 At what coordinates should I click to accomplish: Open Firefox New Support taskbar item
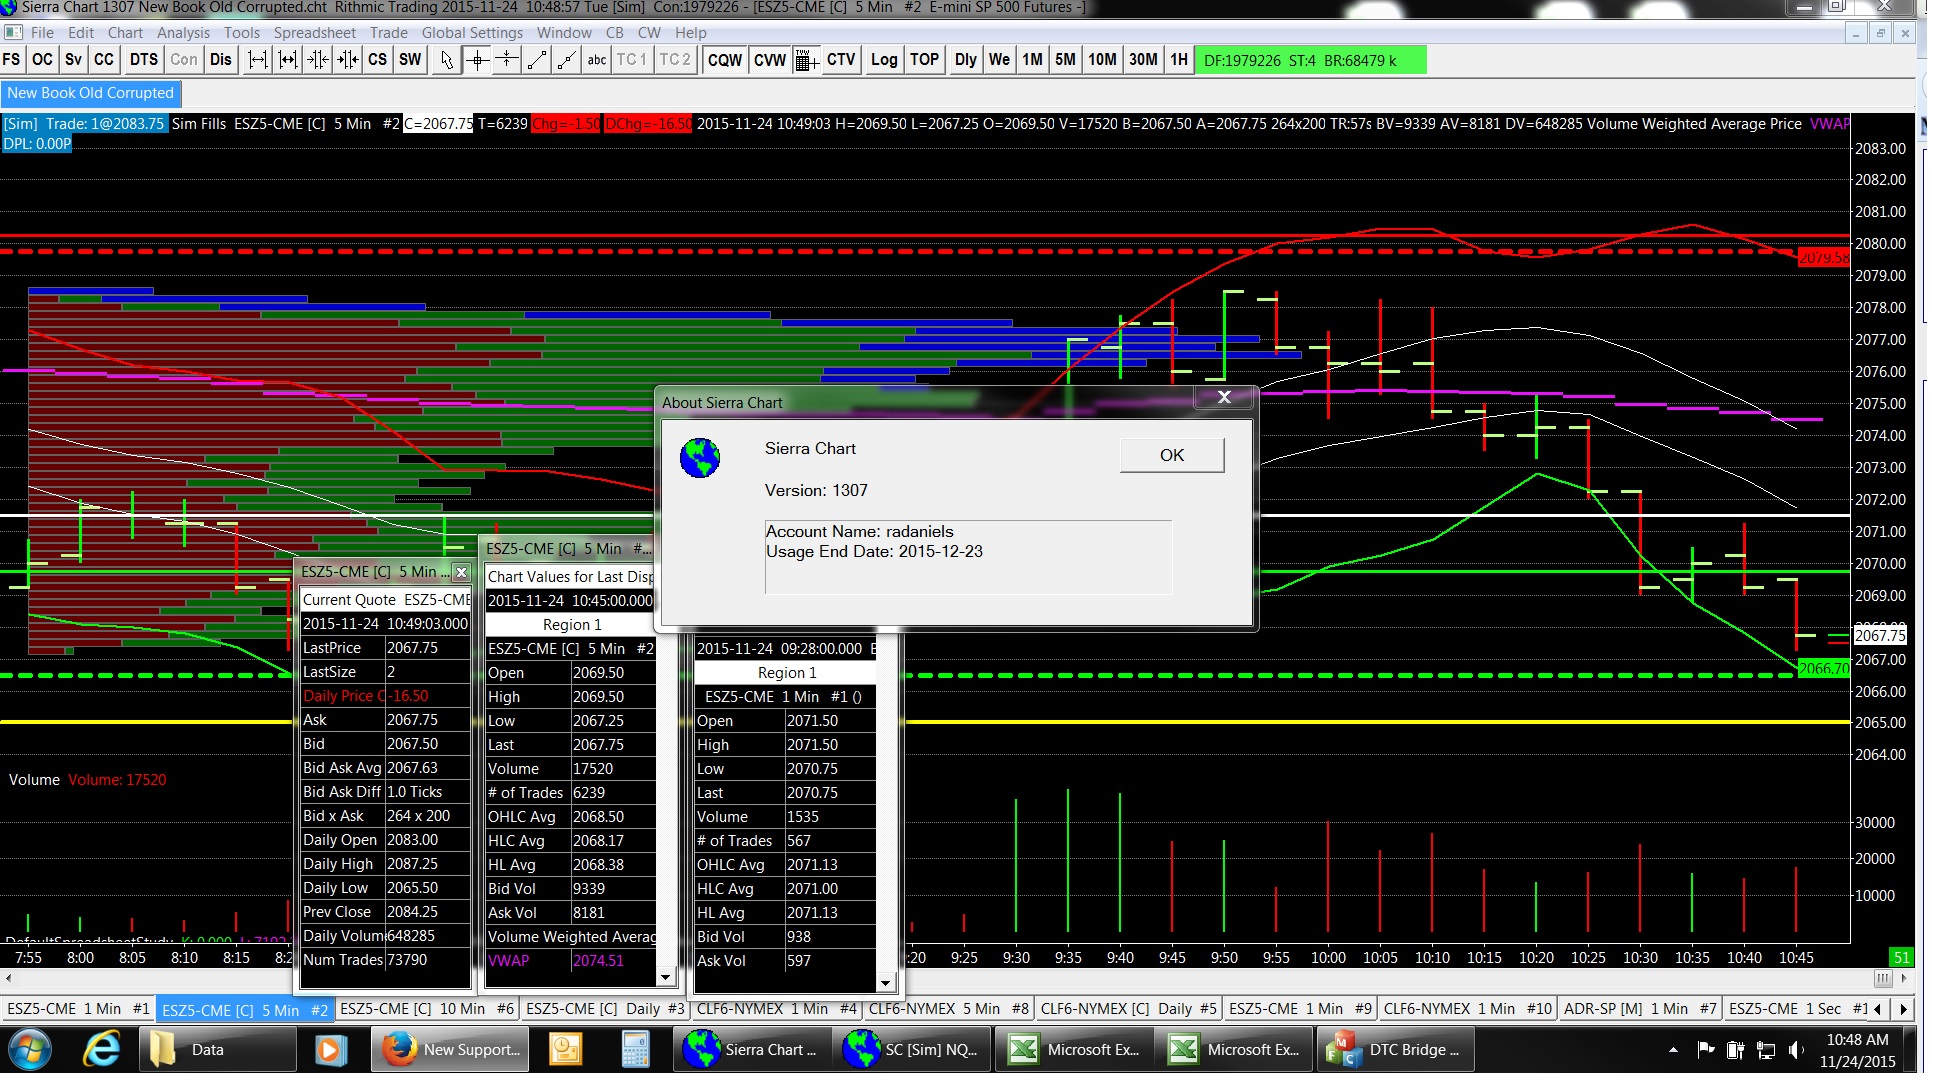pyautogui.click(x=450, y=1050)
